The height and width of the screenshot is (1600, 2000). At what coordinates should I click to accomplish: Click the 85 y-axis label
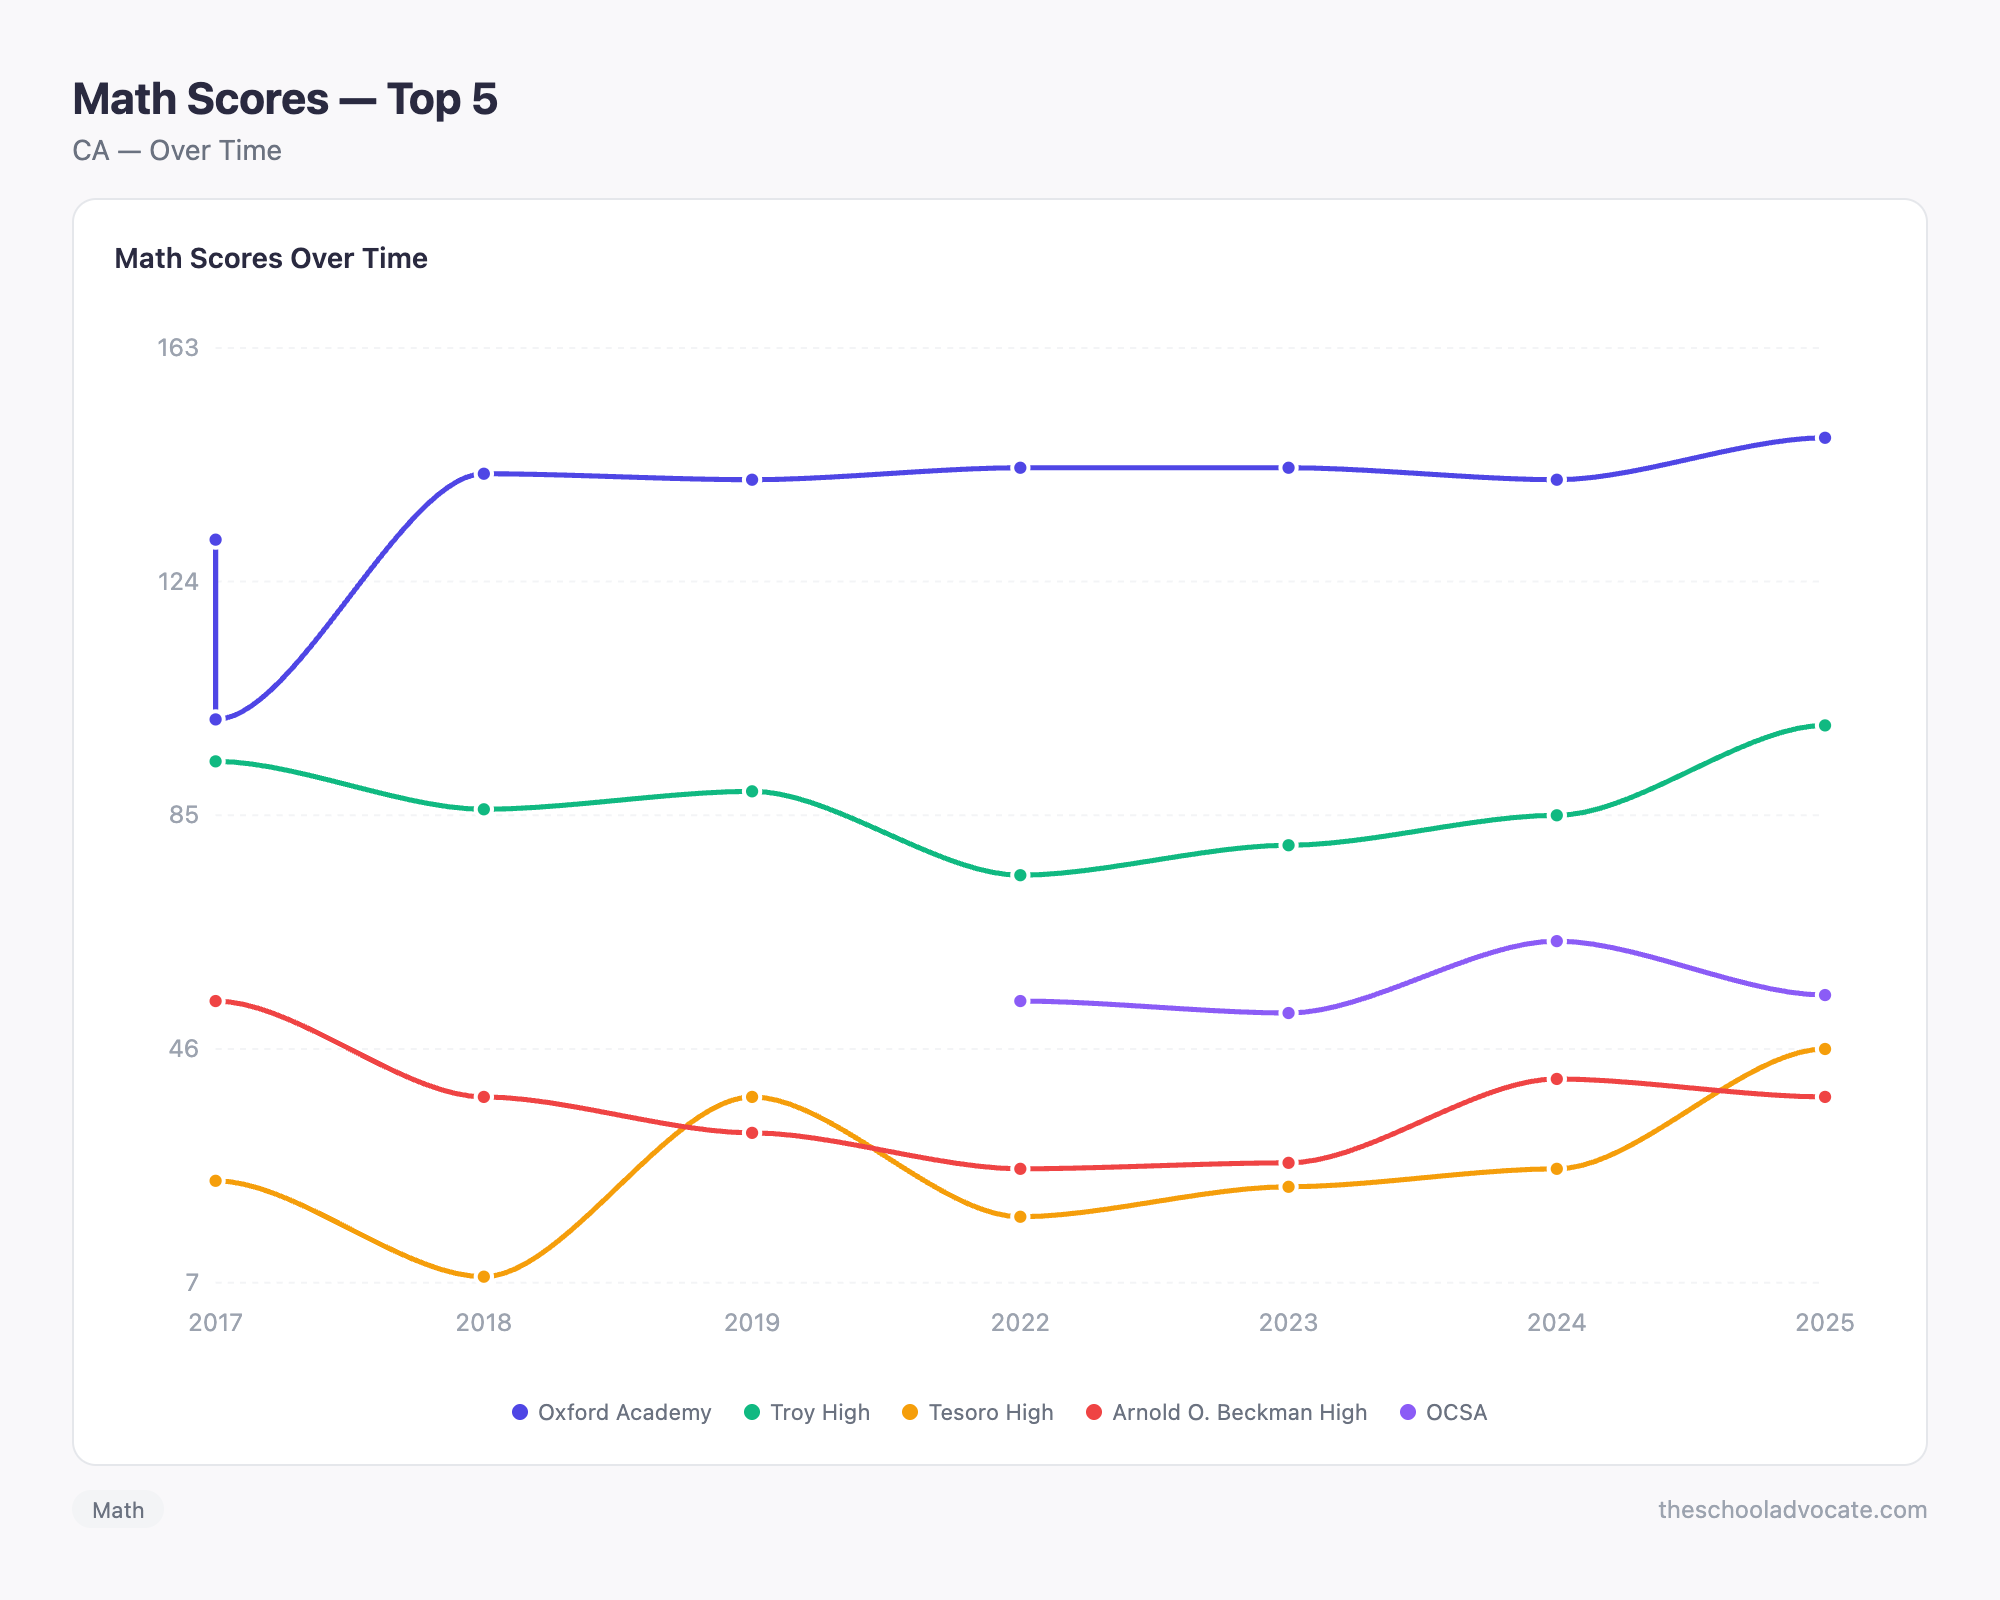[x=184, y=815]
